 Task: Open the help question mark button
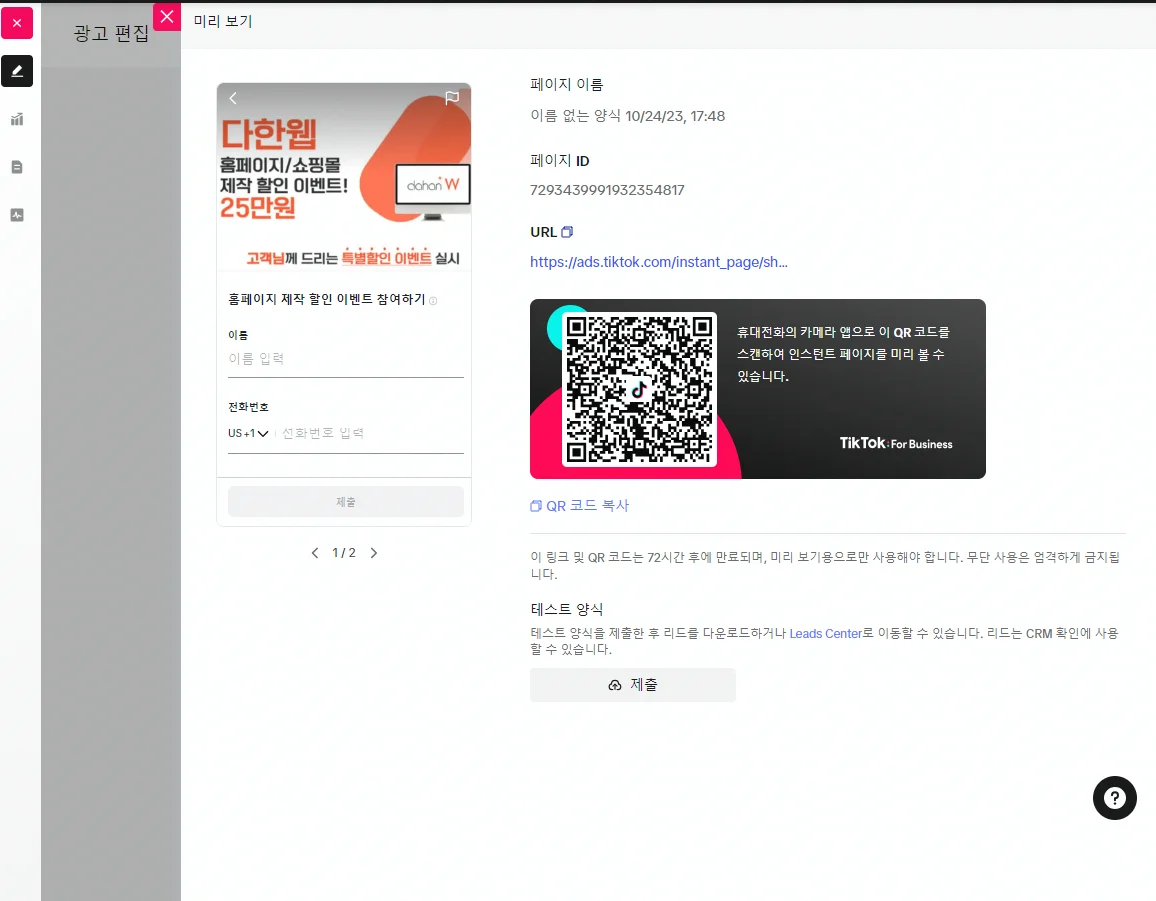(x=1114, y=798)
